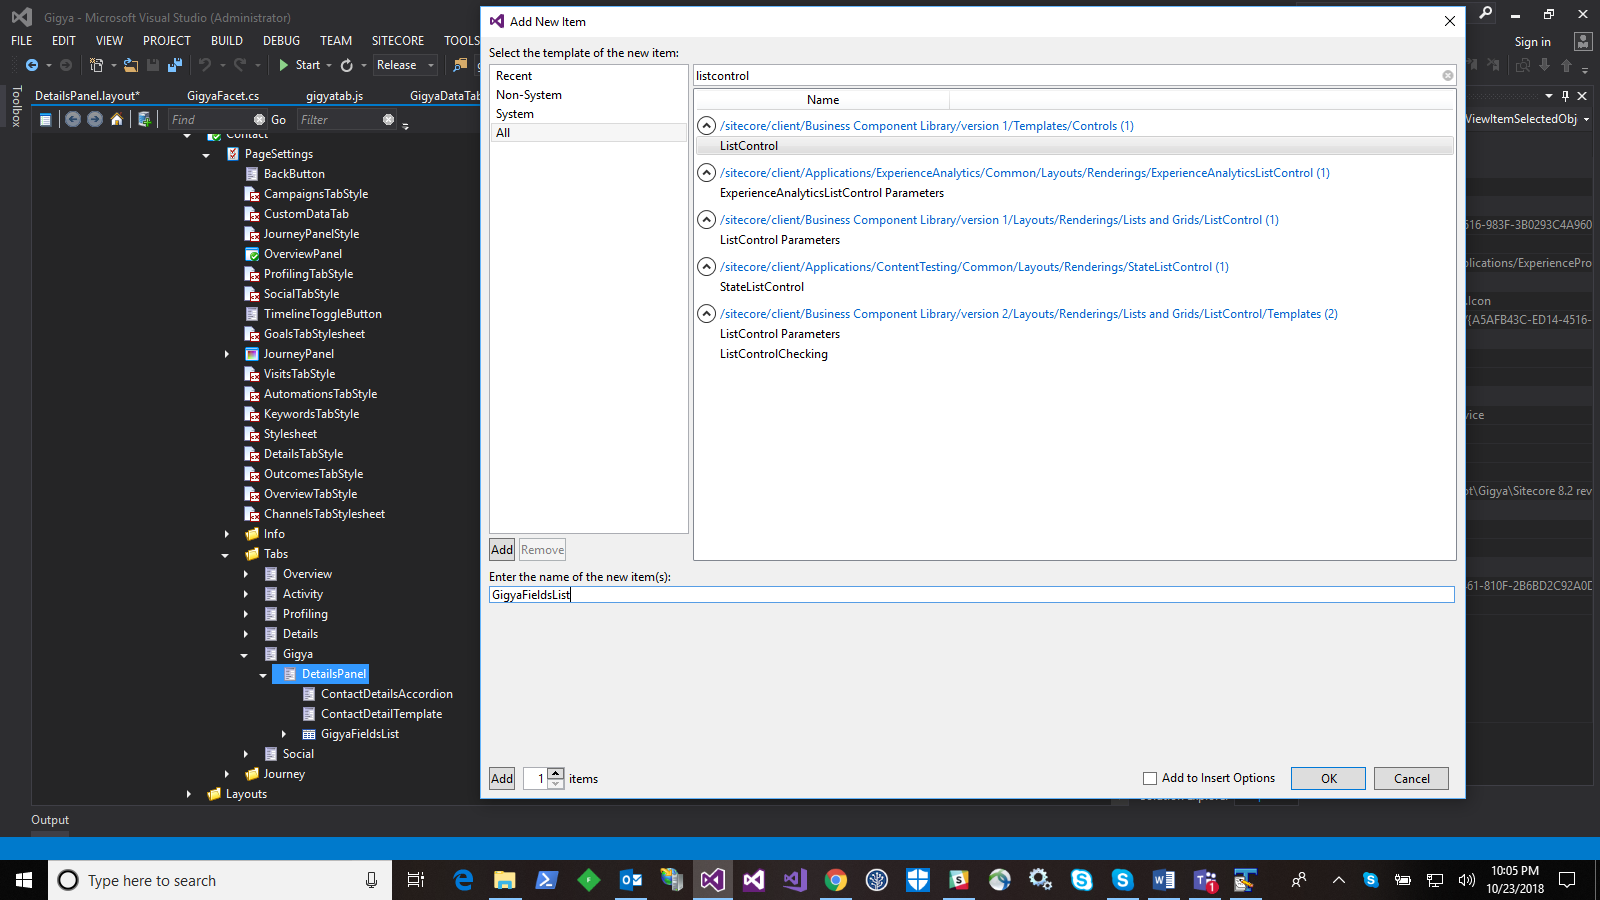Click the Refresh browser link icon
Image resolution: width=1600 pixels, height=900 pixels.
click(346, 65)
